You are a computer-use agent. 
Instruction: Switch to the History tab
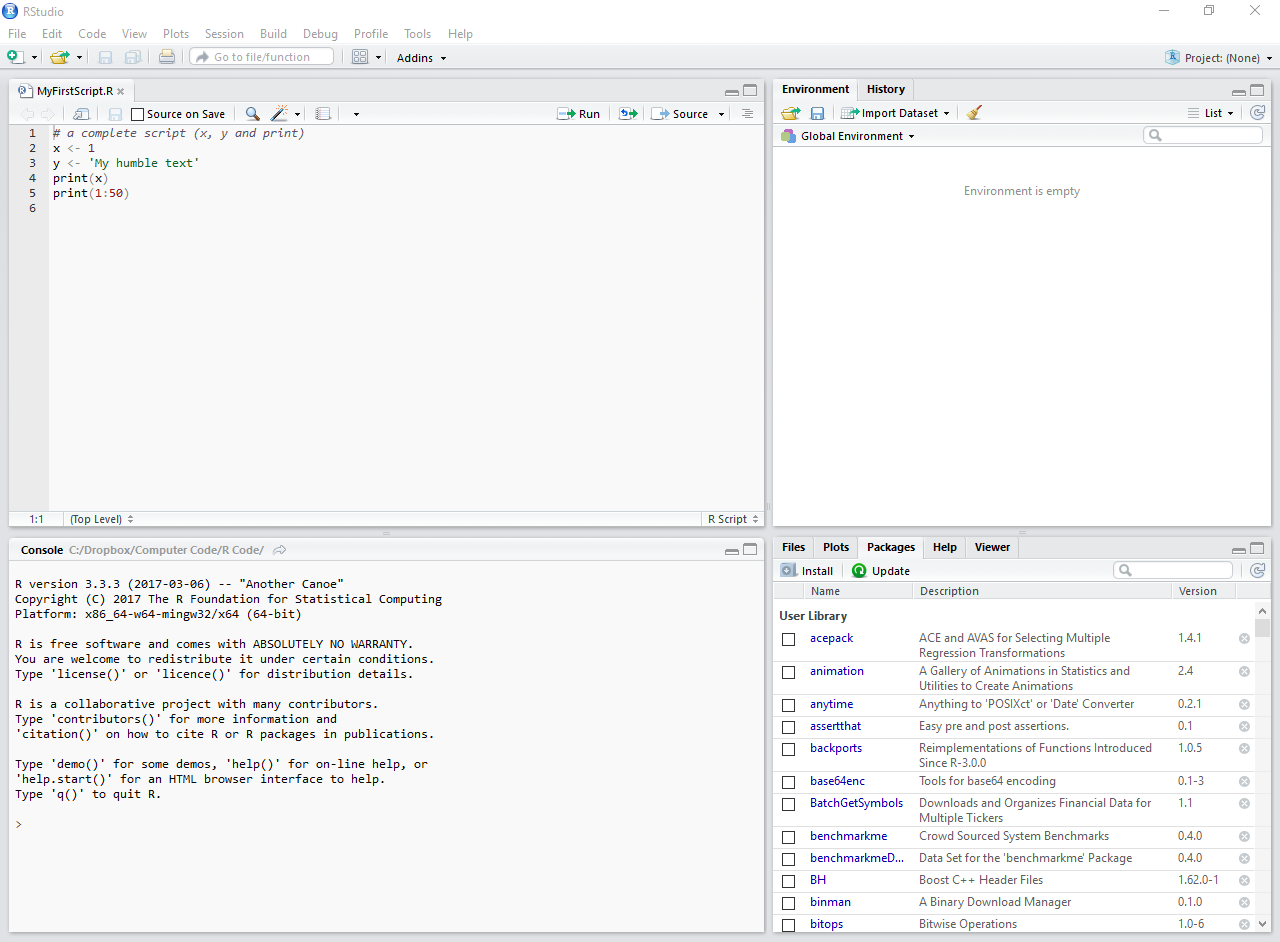click(885, 89)
